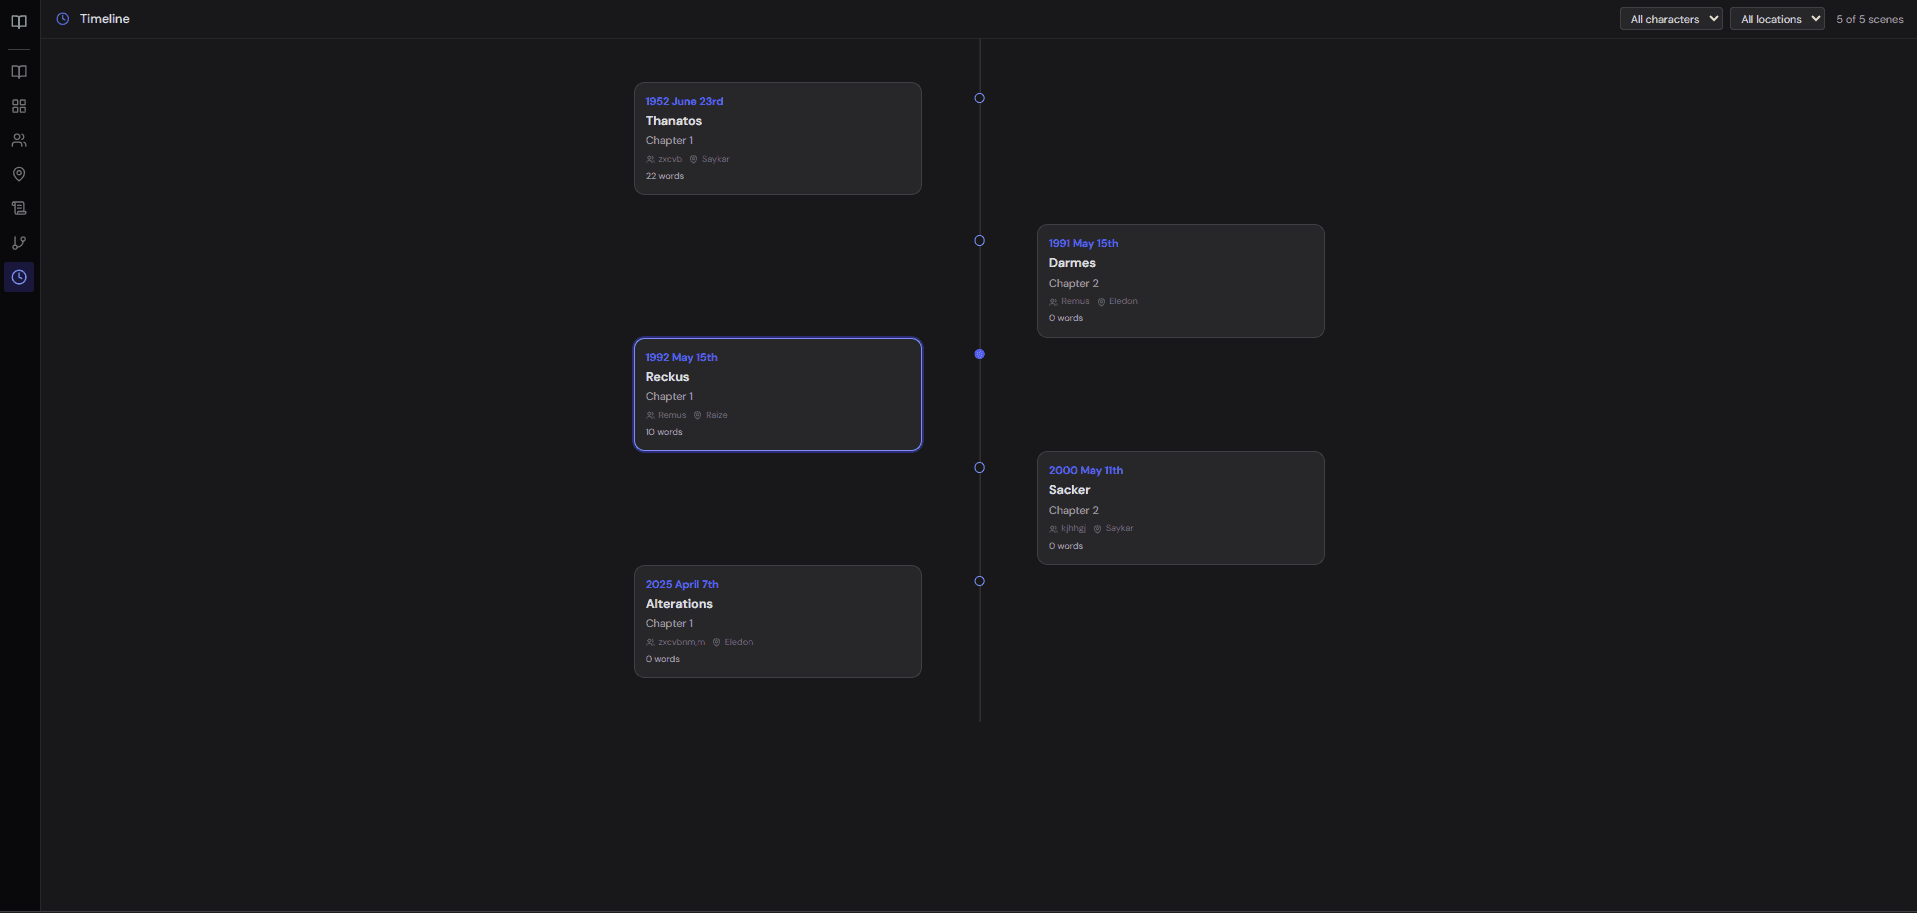Open the grid board view in sidebar
The width and height of the screenshot is (1917, 913).
pos(19,106)
